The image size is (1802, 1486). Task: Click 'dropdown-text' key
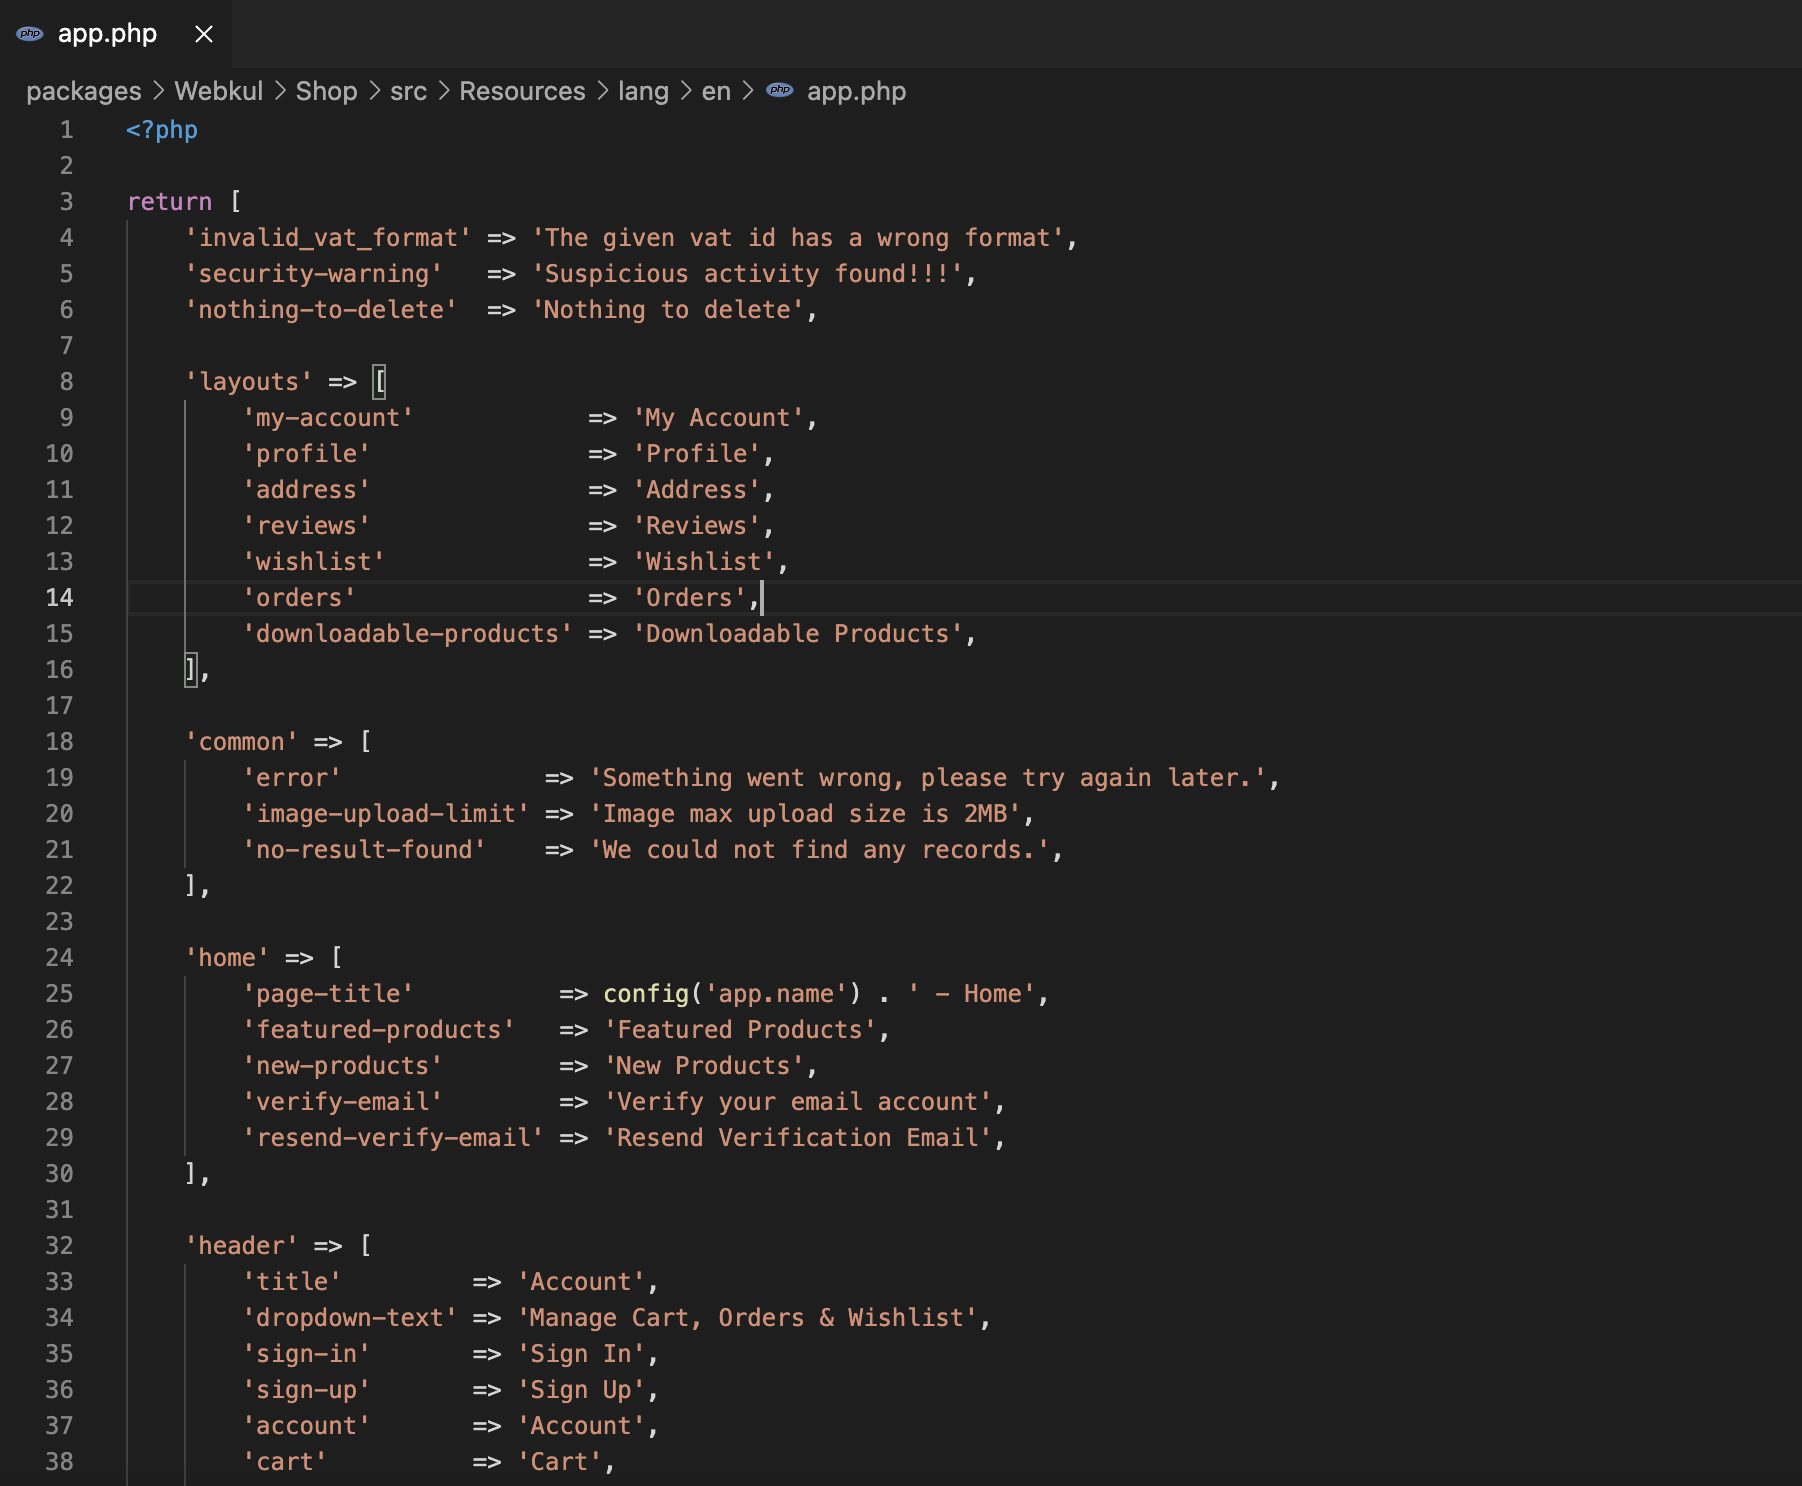pos(350,1318)
